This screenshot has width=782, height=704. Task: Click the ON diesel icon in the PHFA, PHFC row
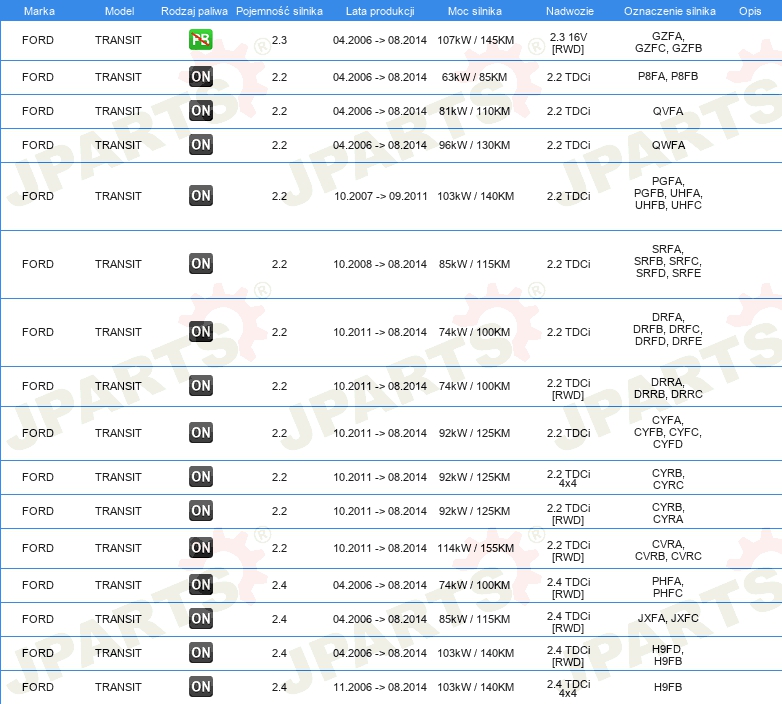pyautogui.click(x=201, y=584)
